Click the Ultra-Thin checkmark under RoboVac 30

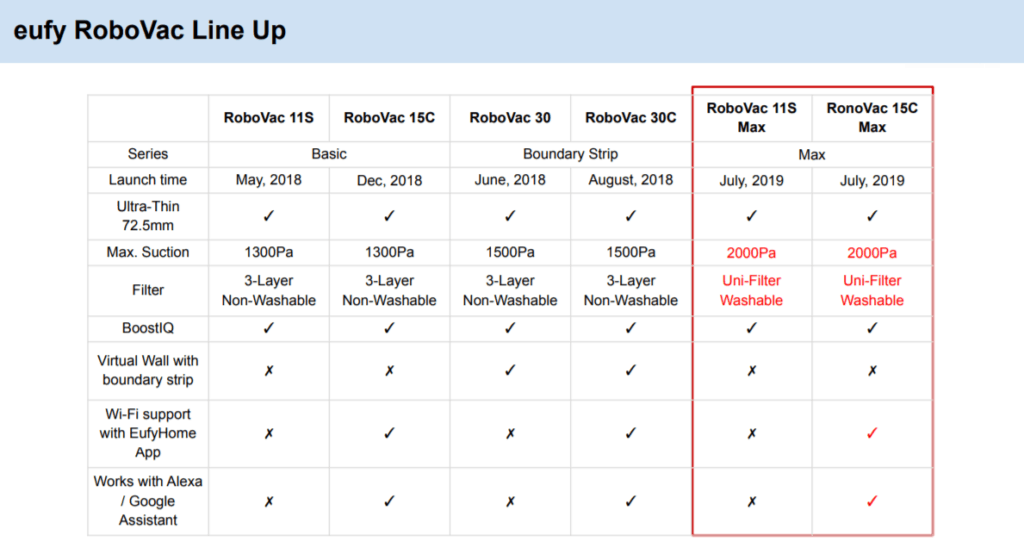(x=510, y=215)
